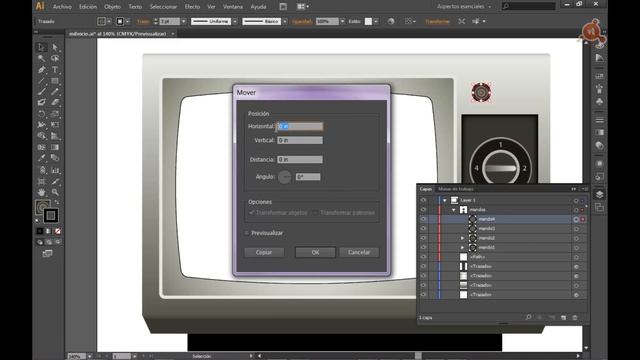Open the Objeto menu
Viewport: 640px width, 360px height.
[x=112, y=7]
